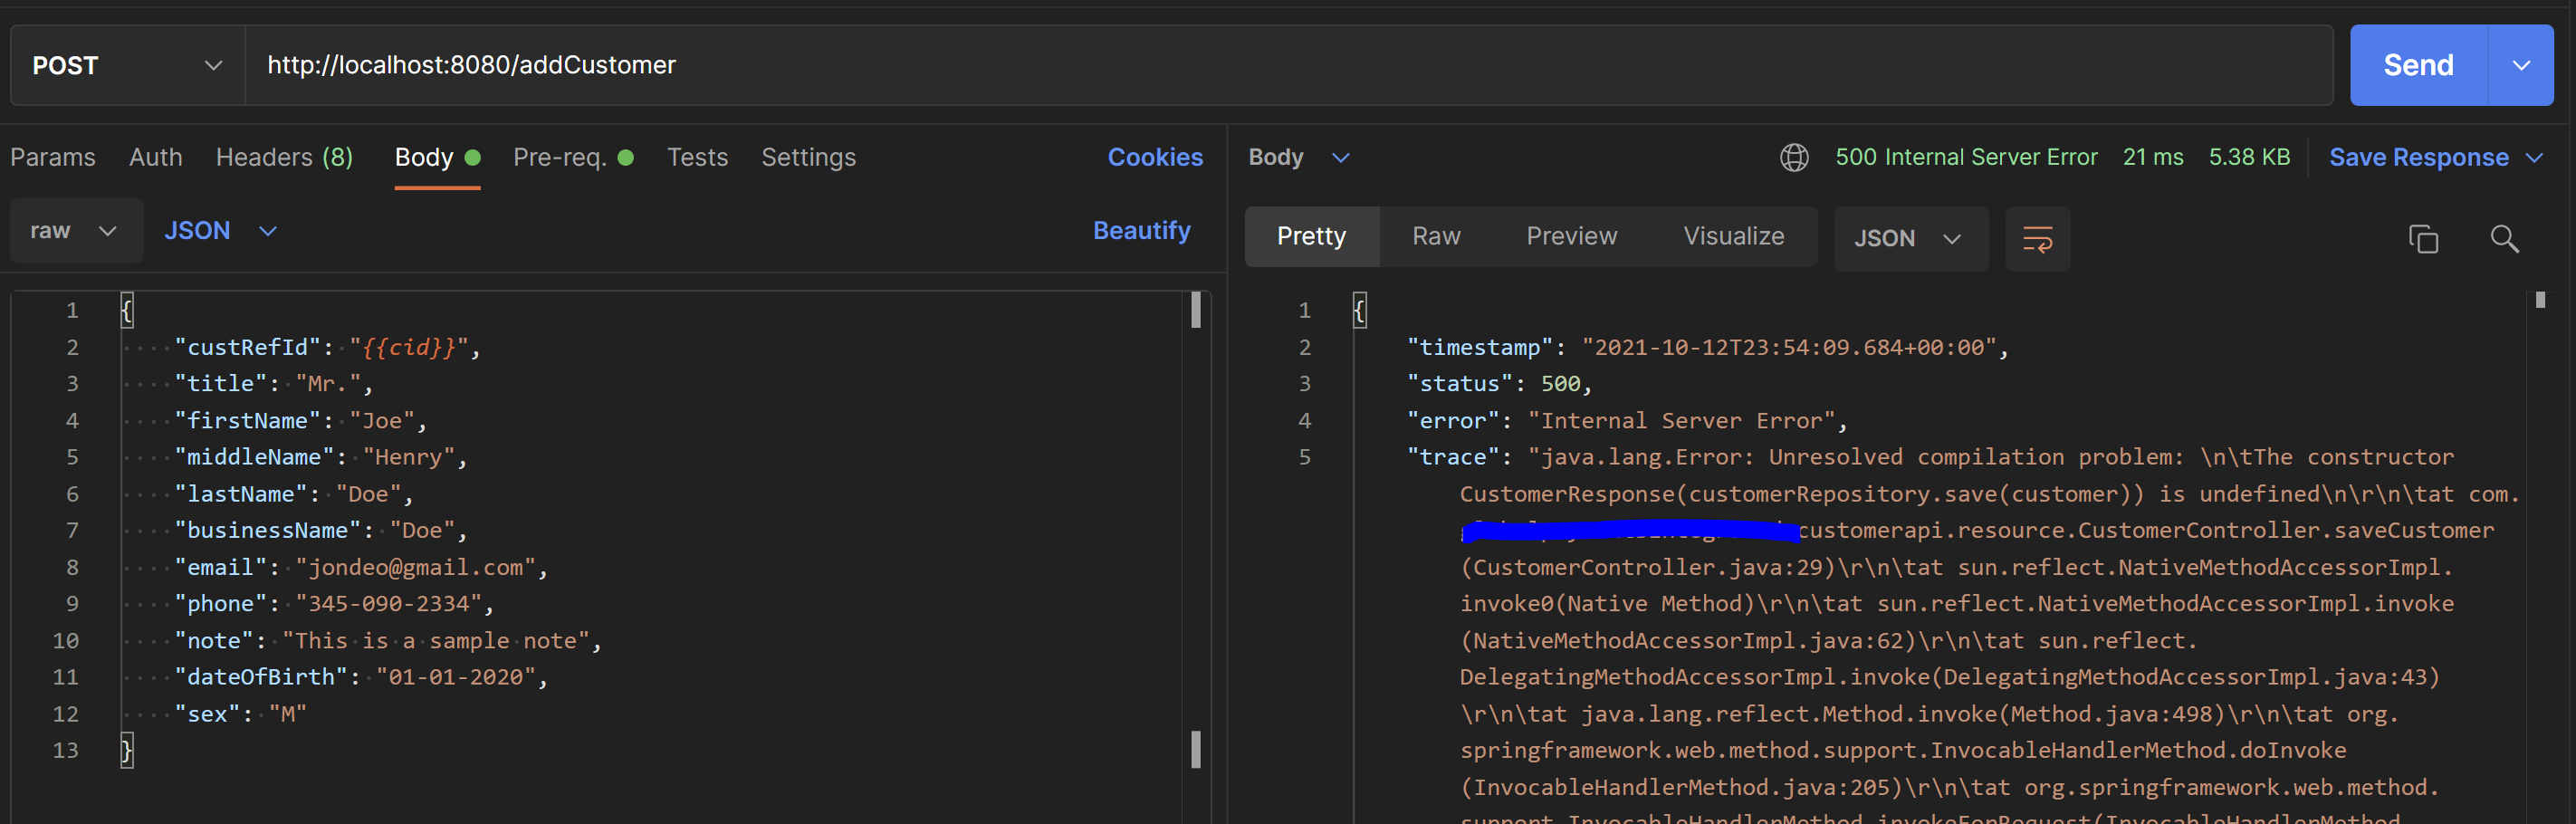Open the response Body section dropdown
The height and width of the screenshot is (824, 2576).
pos(1298,157)
